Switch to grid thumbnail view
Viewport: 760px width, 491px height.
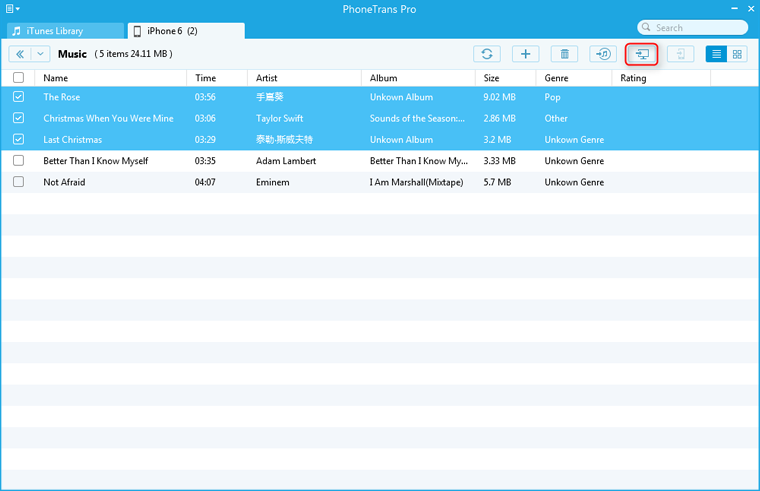[738, 54]
